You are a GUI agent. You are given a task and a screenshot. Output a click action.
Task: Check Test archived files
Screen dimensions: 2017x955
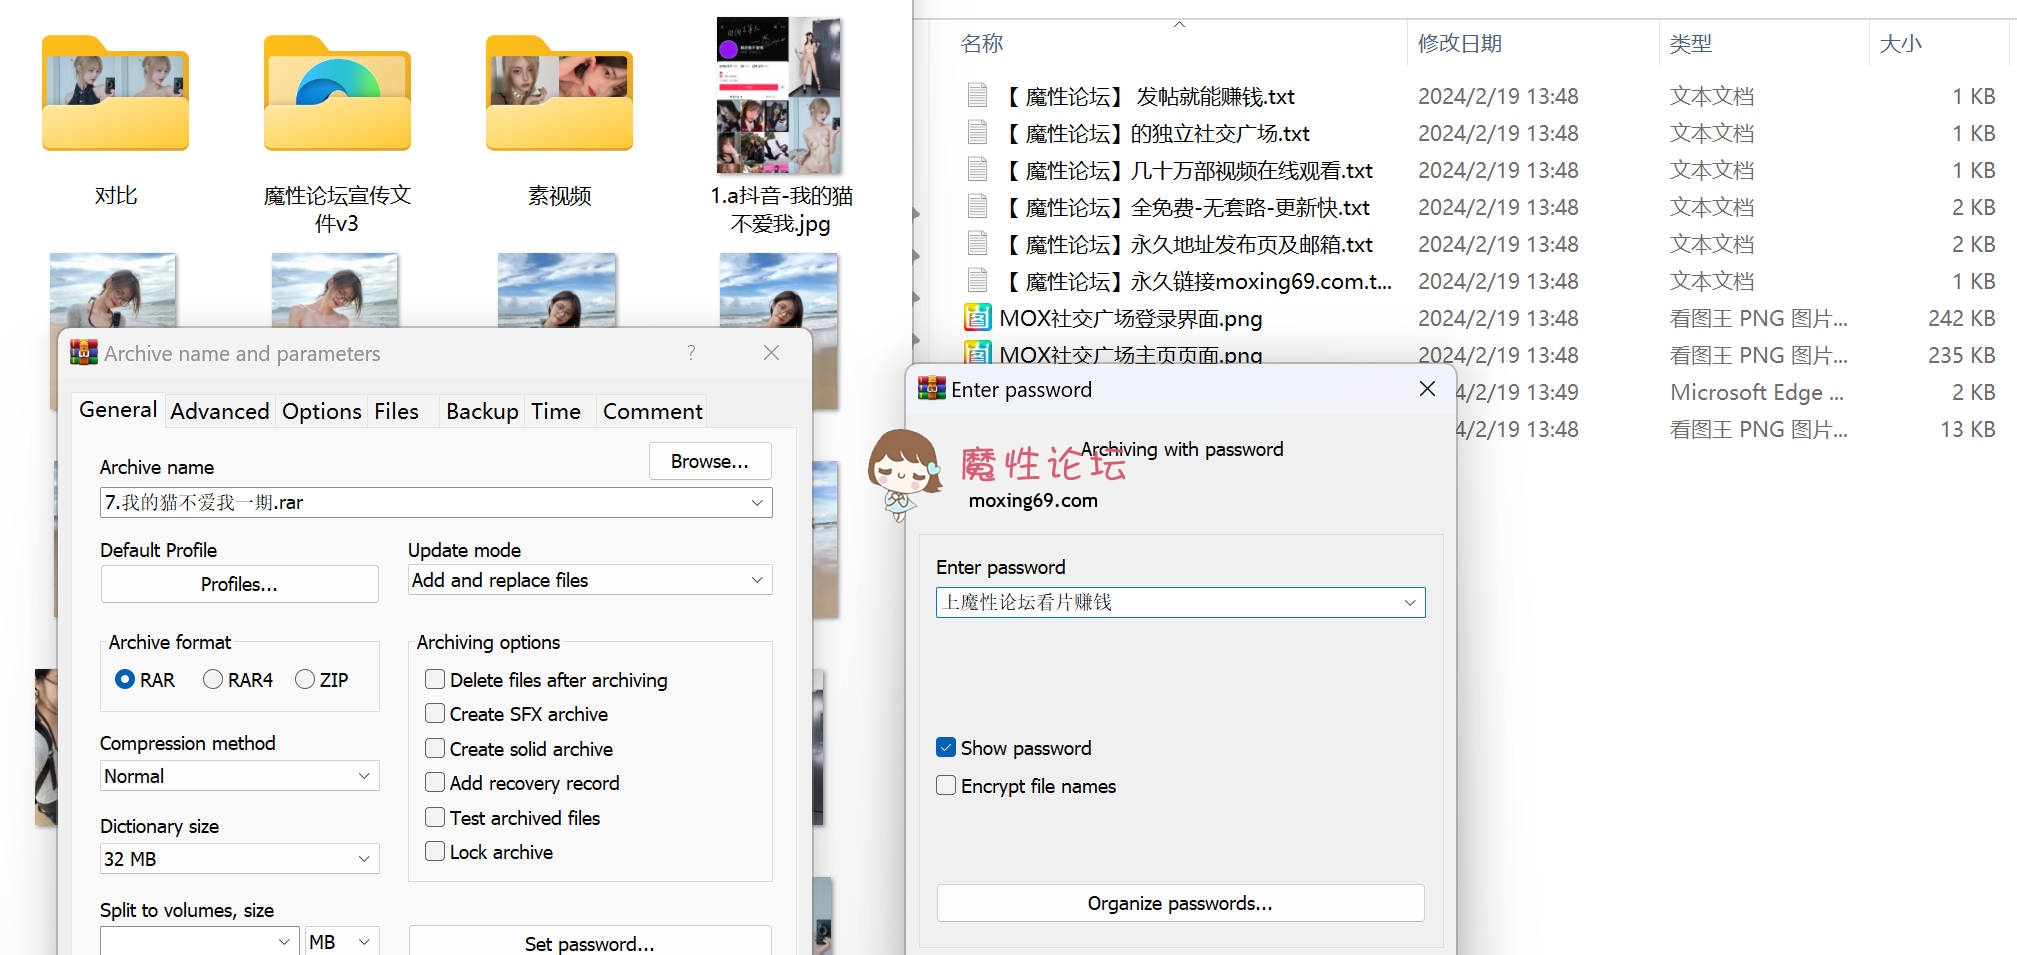pos(435,817)
